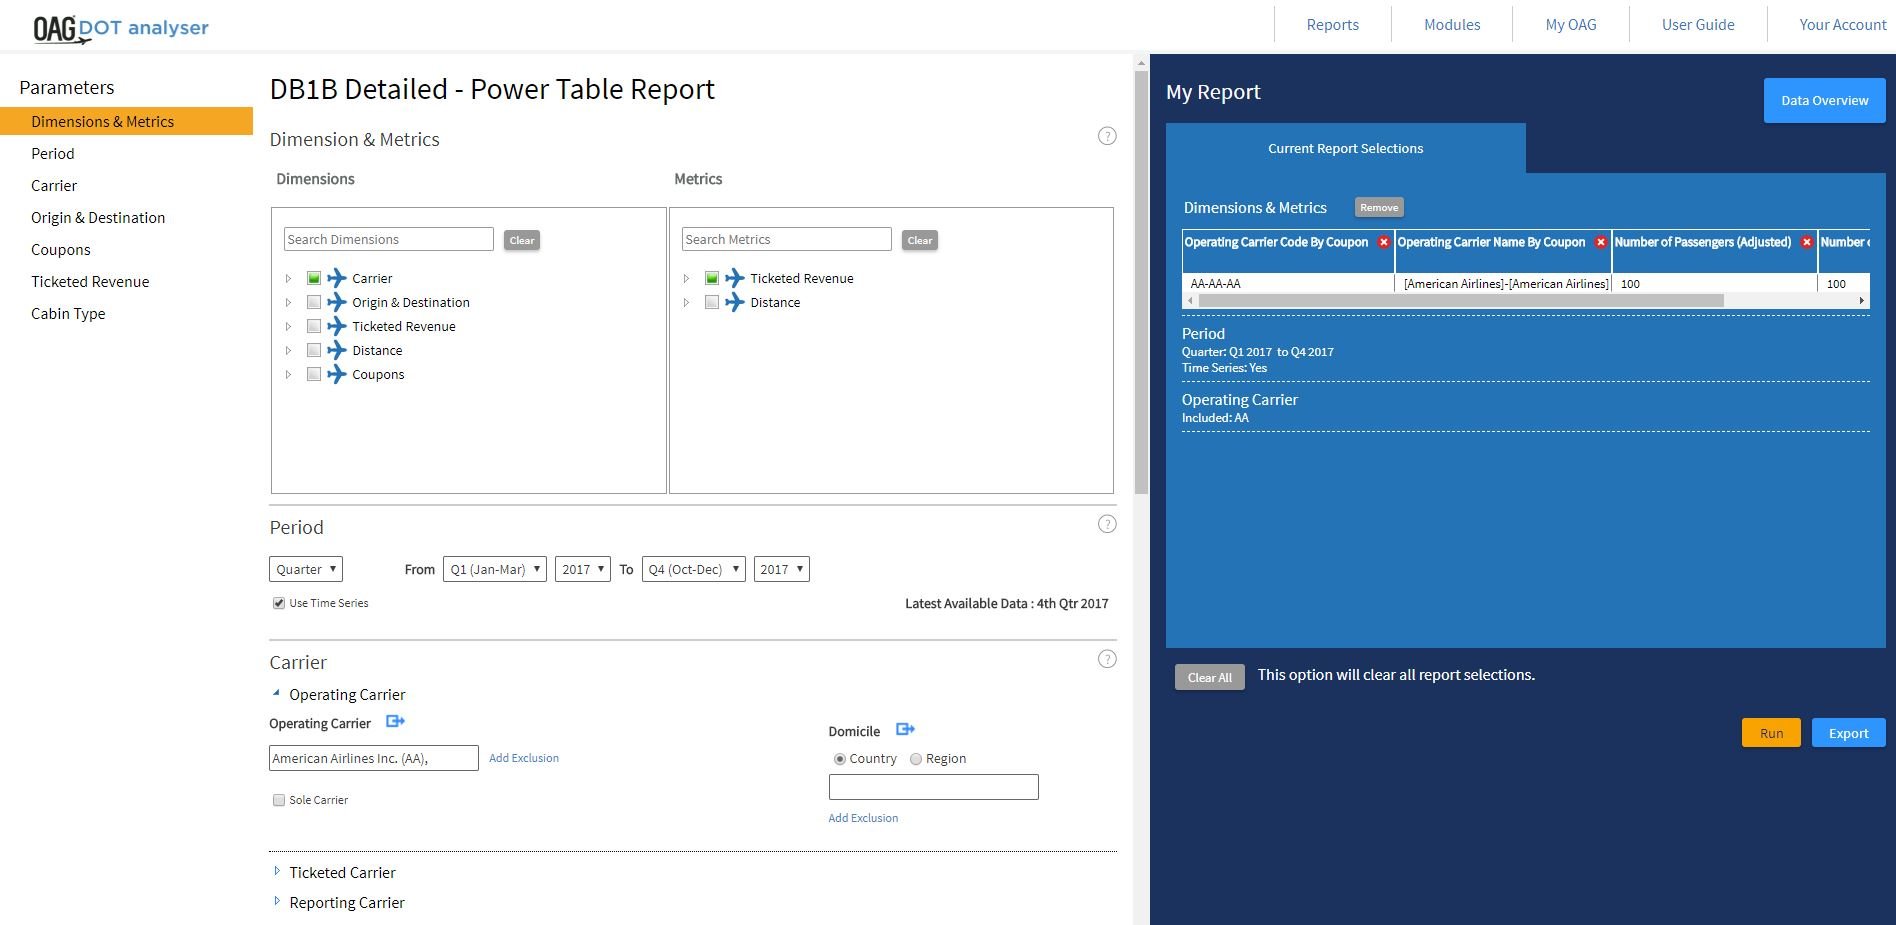
Task: Check Distance metric checkbox
Action: [712, 302]
